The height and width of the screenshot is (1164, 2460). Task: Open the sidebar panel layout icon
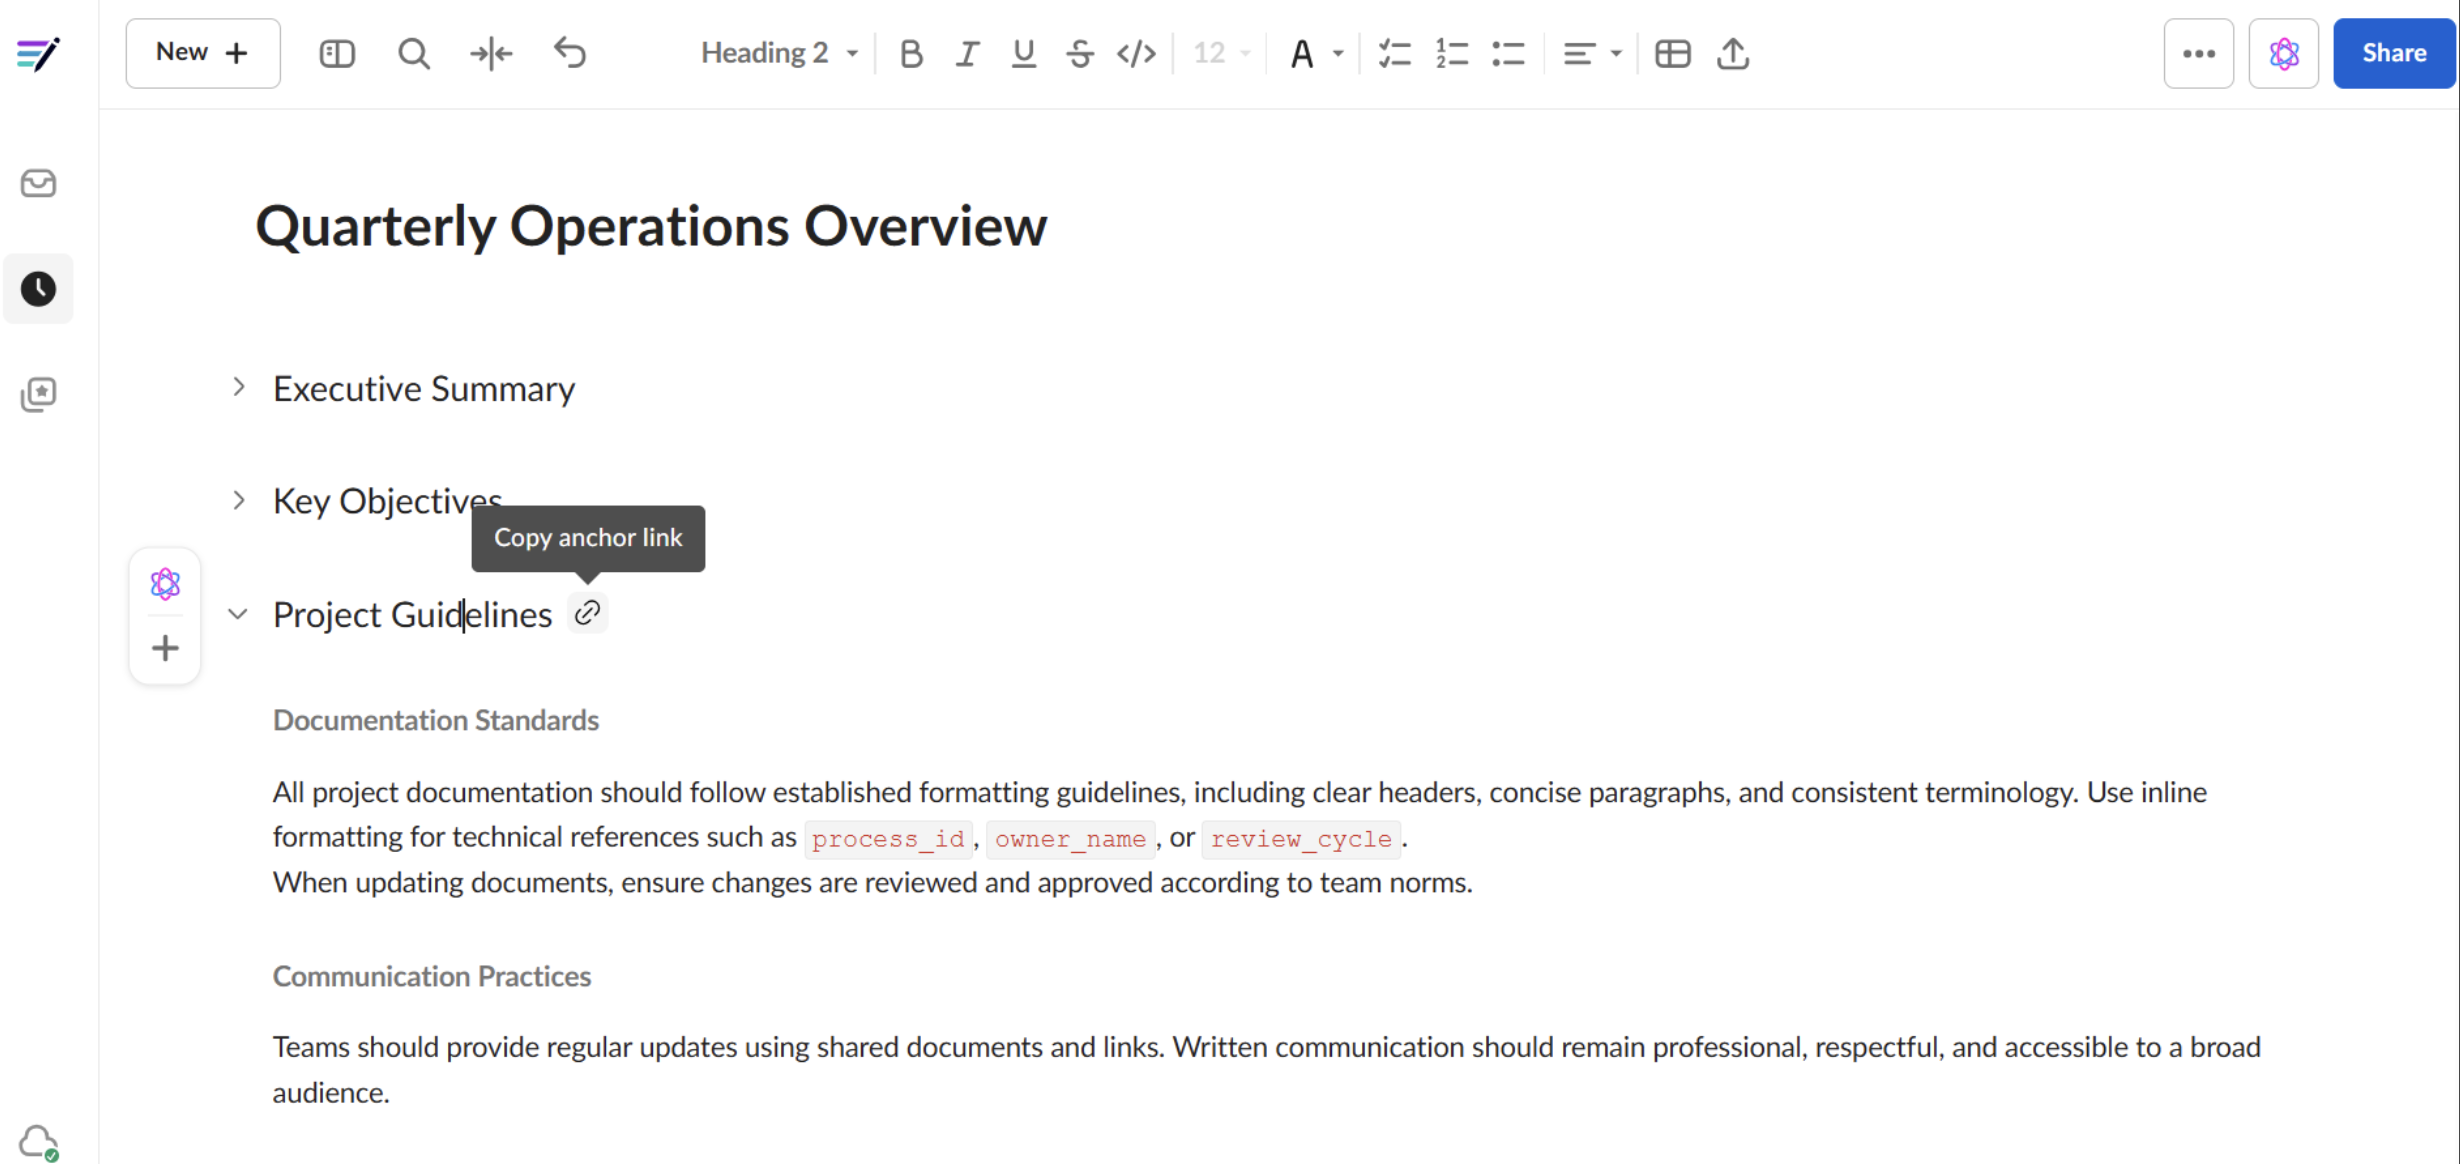337,53
